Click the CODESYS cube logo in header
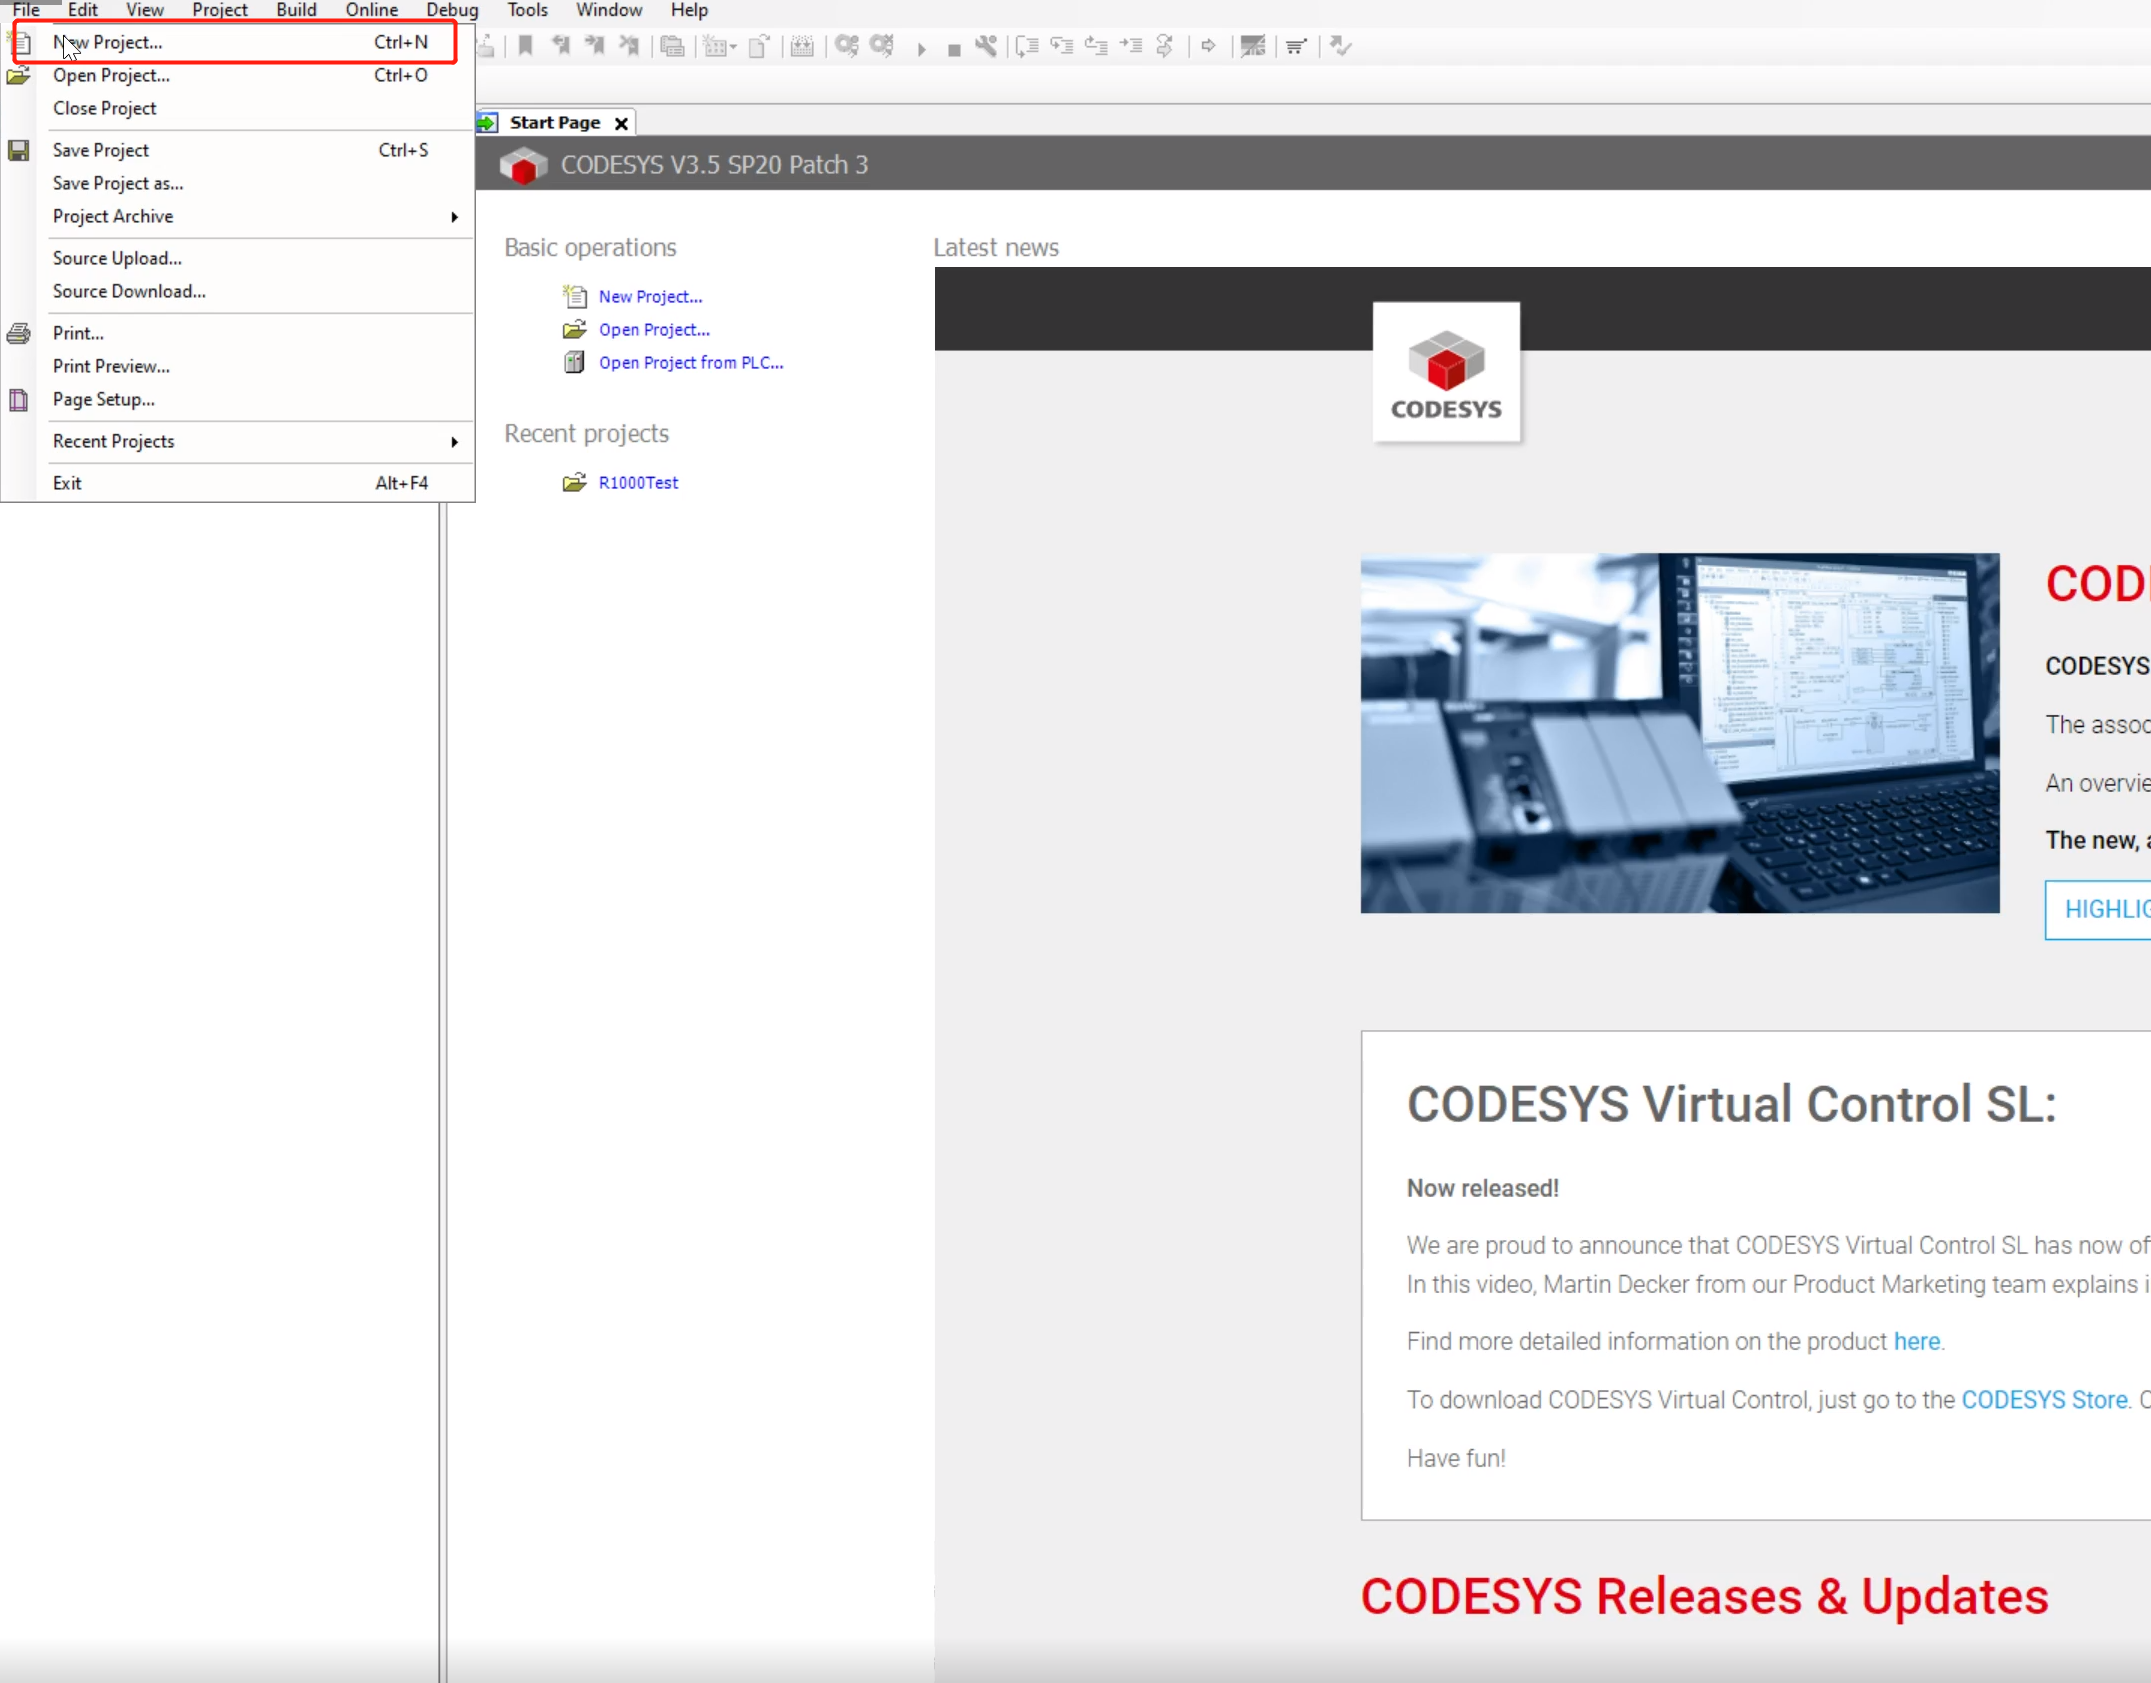 point(523,165)
